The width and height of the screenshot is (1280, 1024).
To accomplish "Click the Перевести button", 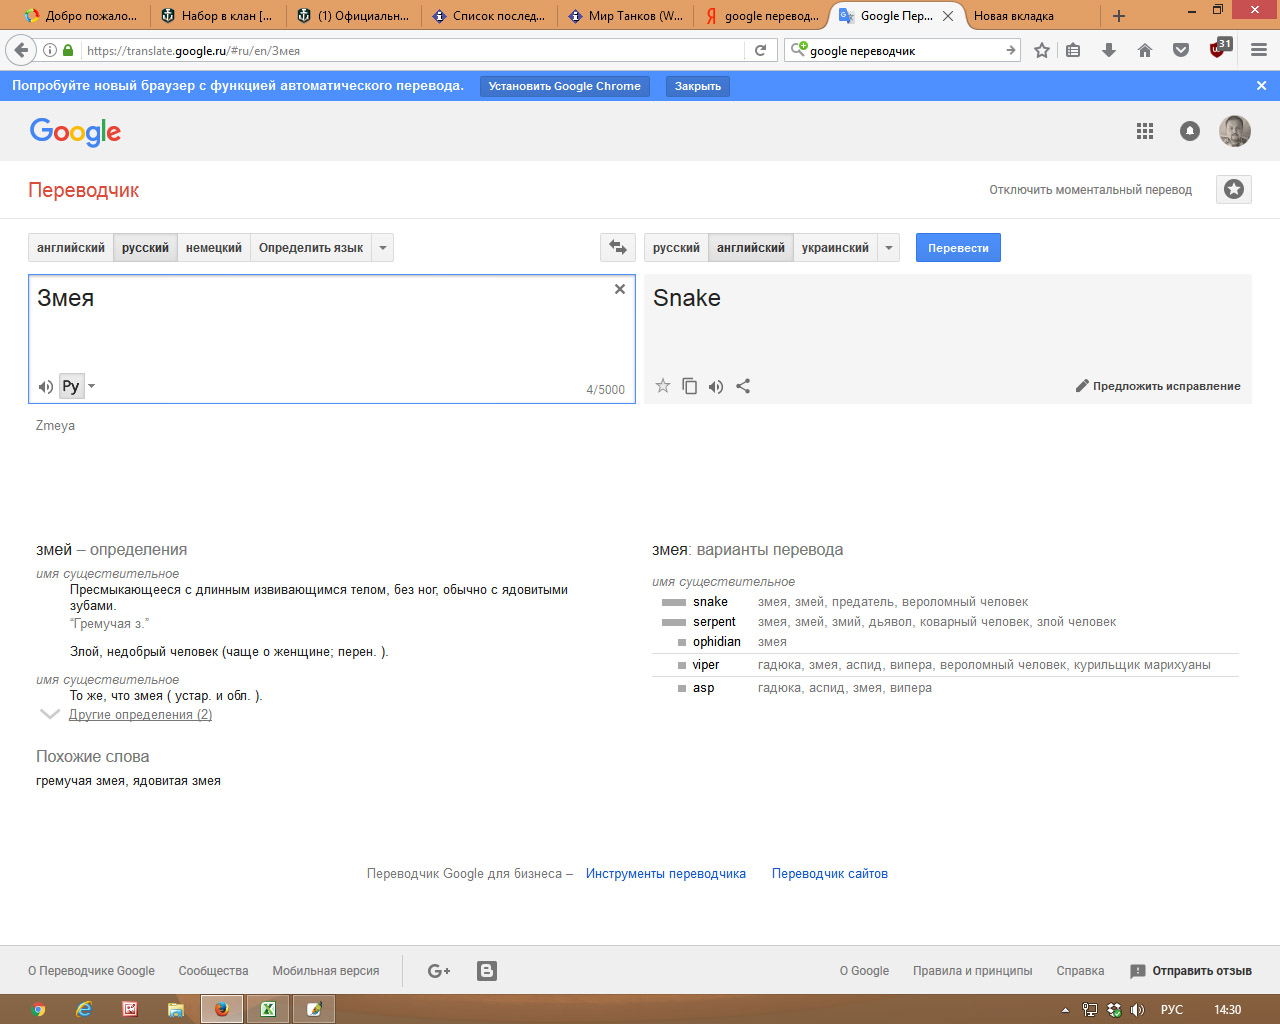I will 958,247.
